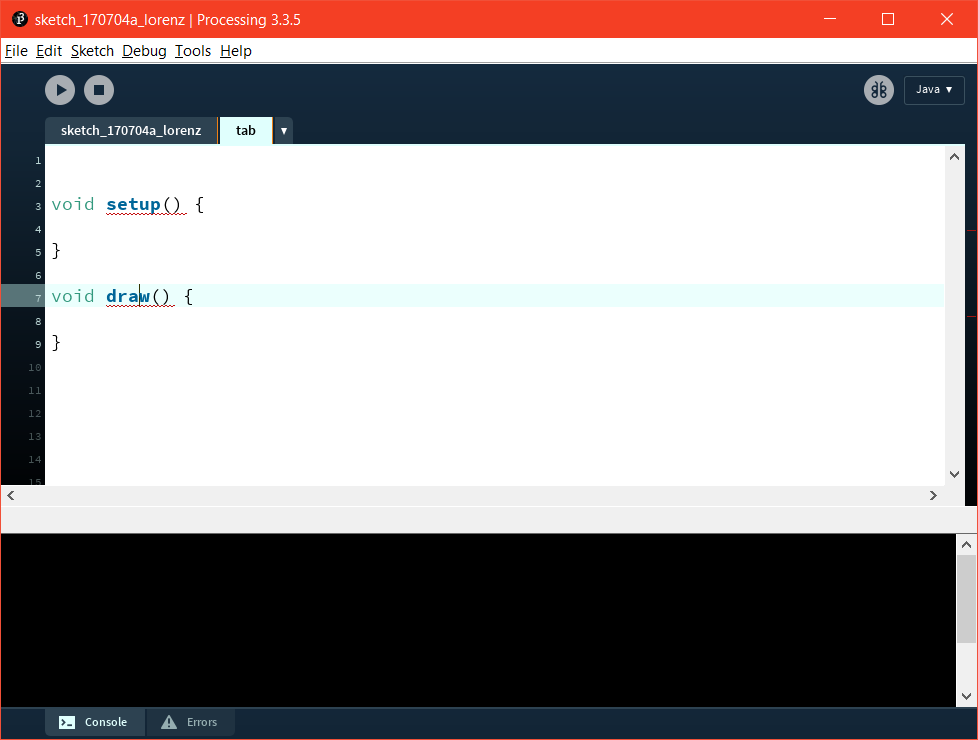Open the Sketch menu
The height and width of the screenshot is (740, 978).
pos(92,51)
